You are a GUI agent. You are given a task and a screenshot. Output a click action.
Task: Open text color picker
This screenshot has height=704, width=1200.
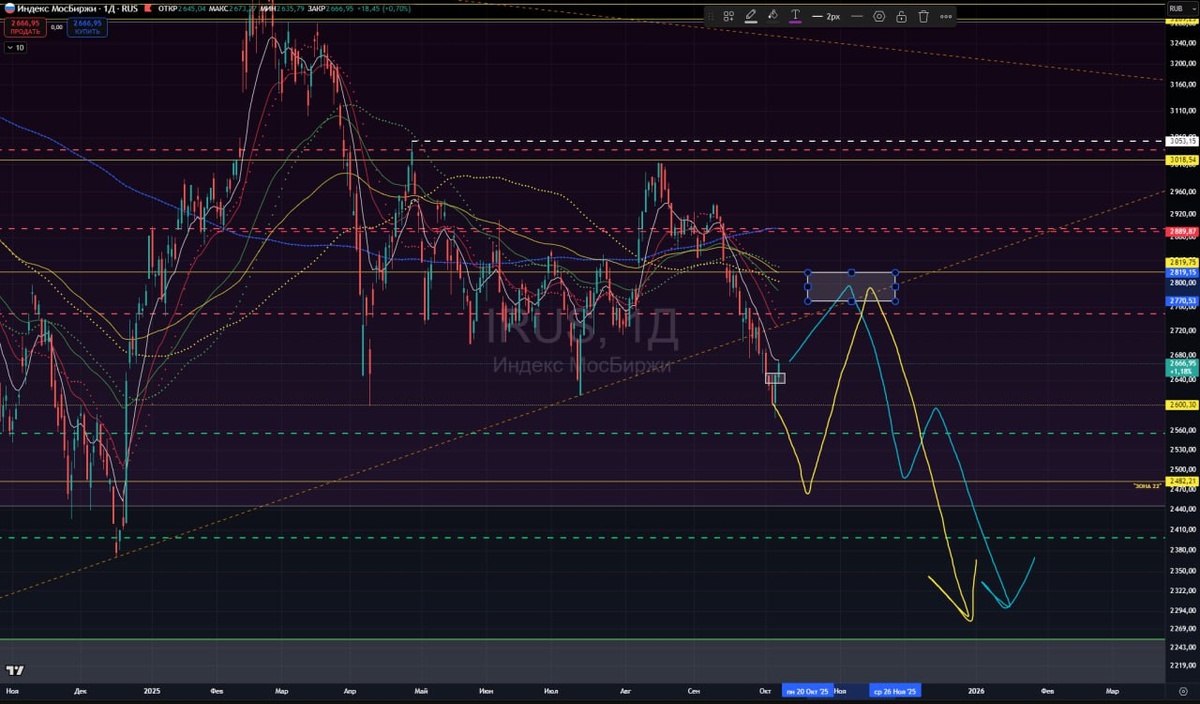pyautogui.click(x=795, y=16)
